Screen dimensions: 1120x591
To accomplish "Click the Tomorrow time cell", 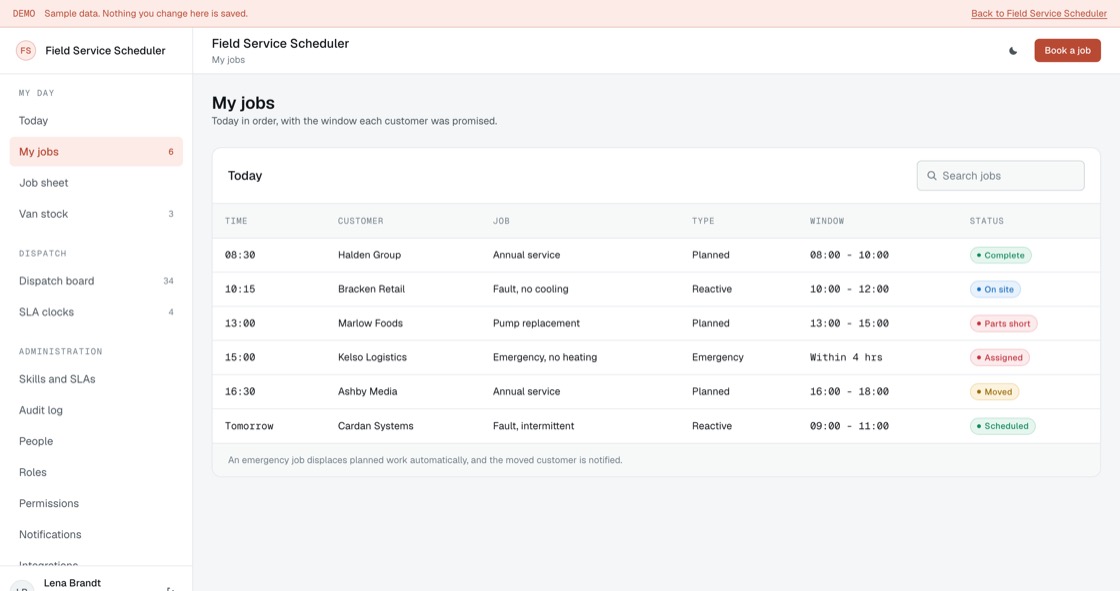I will point(249,426).
